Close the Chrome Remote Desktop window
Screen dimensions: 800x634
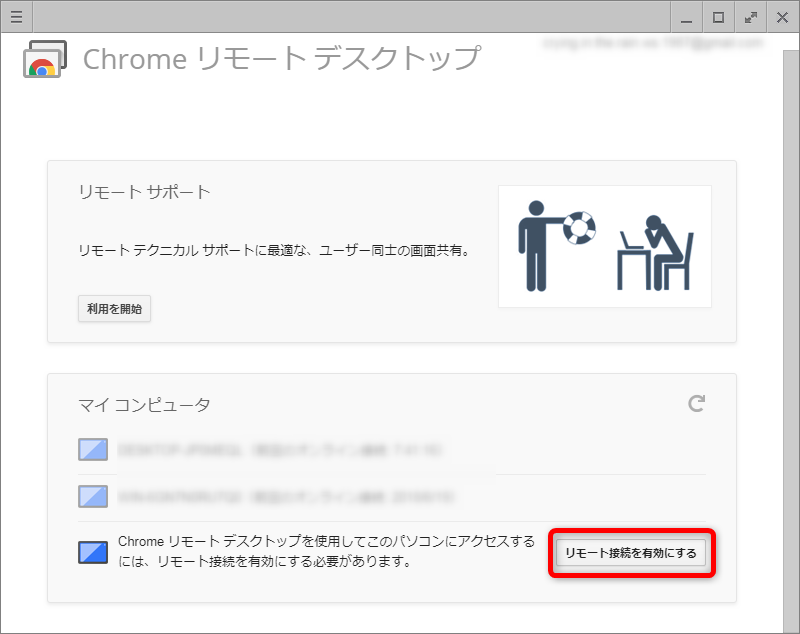point(782,17)
